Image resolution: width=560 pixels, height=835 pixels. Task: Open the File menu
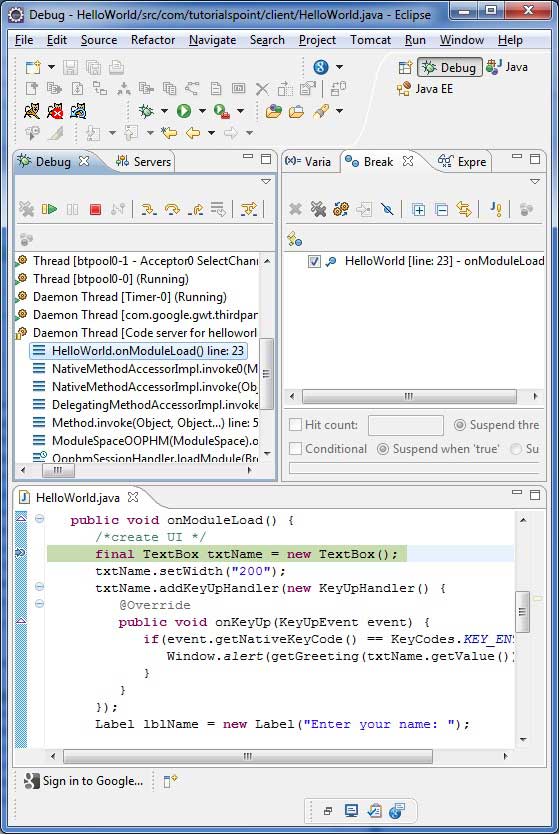[24, 40]
